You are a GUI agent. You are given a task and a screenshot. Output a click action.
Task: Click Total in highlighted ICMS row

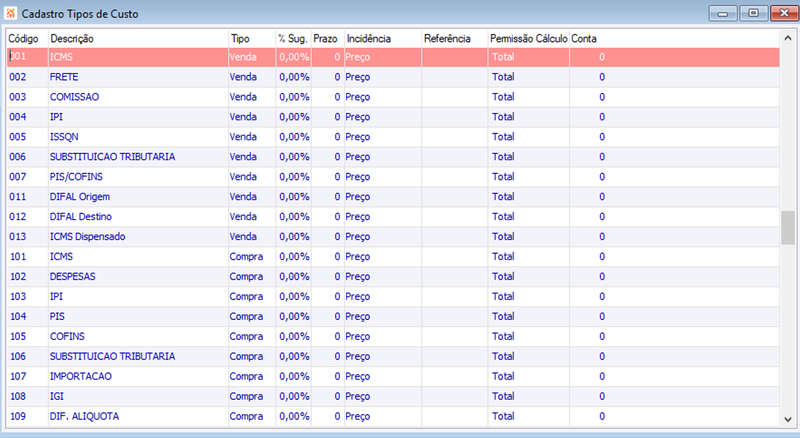(529, 57)
